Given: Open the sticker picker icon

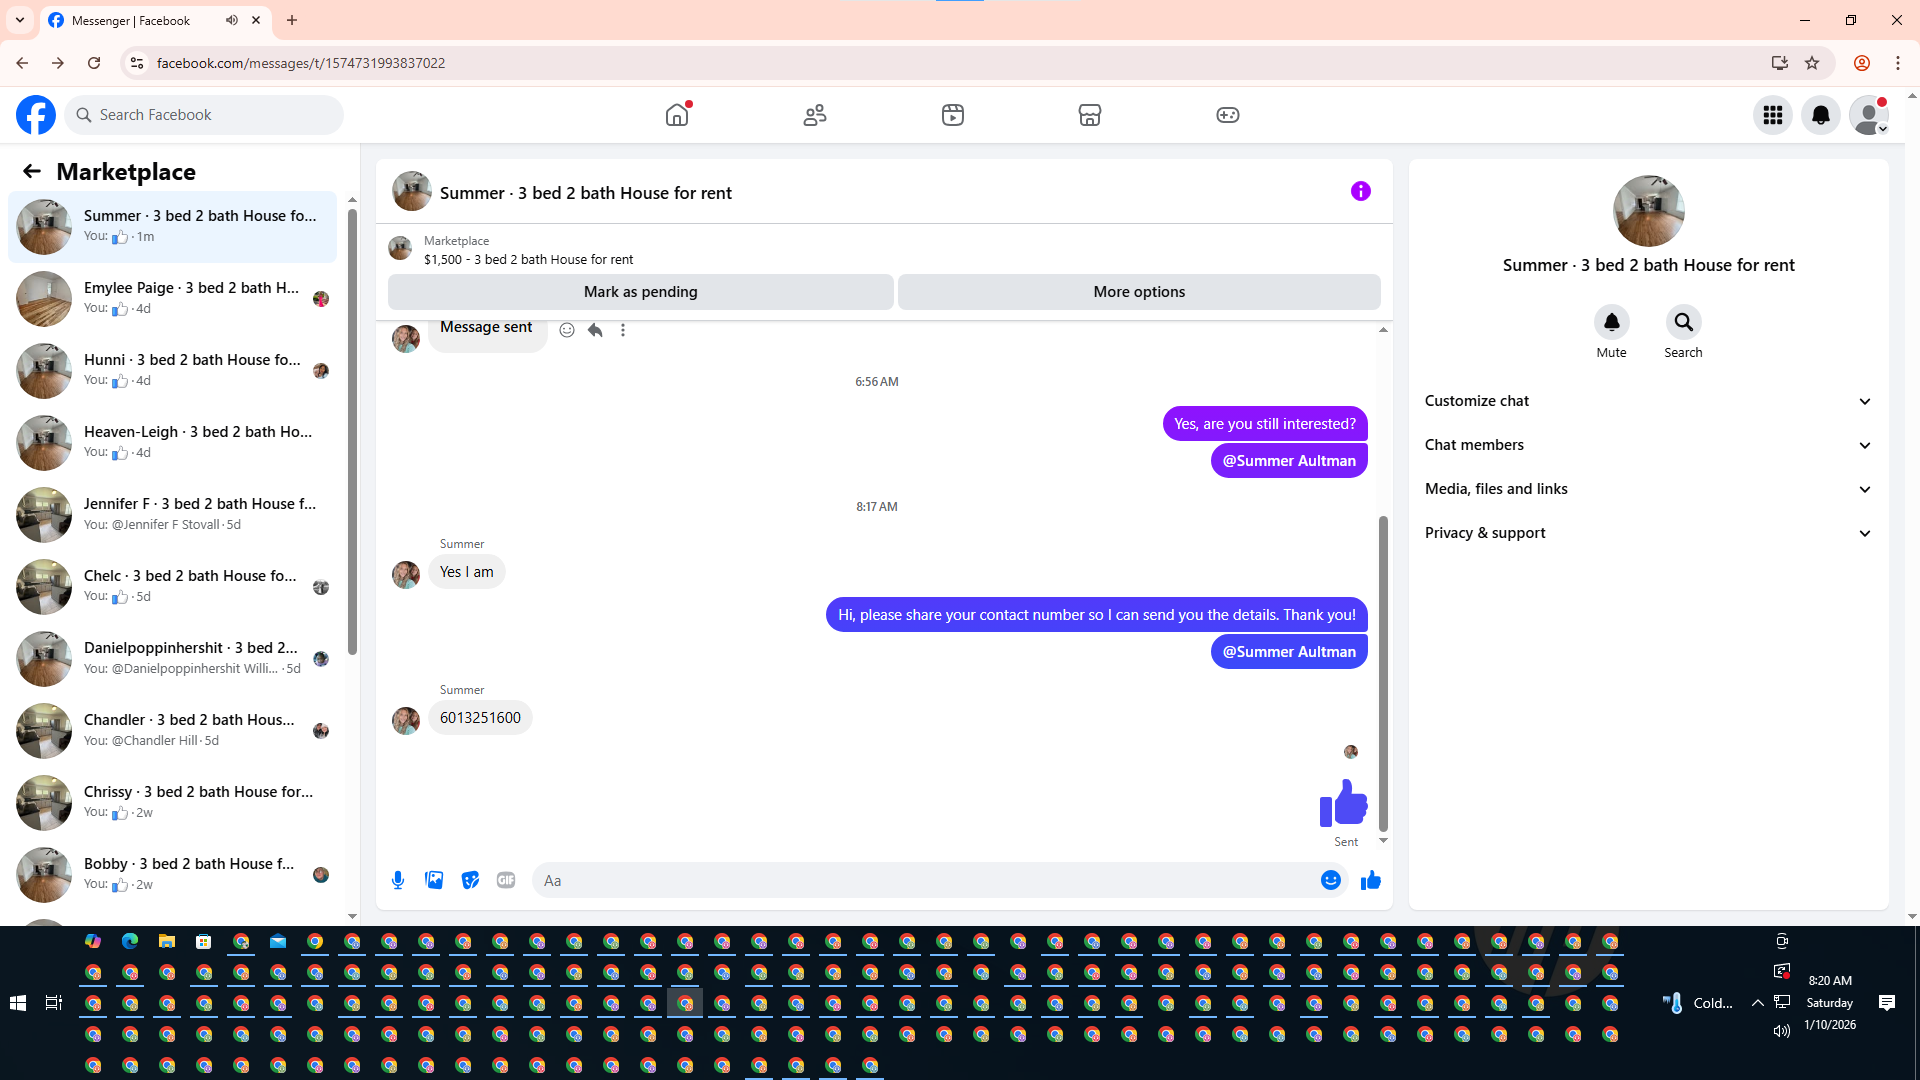Looking at the screenshot, I should (470, 880).
